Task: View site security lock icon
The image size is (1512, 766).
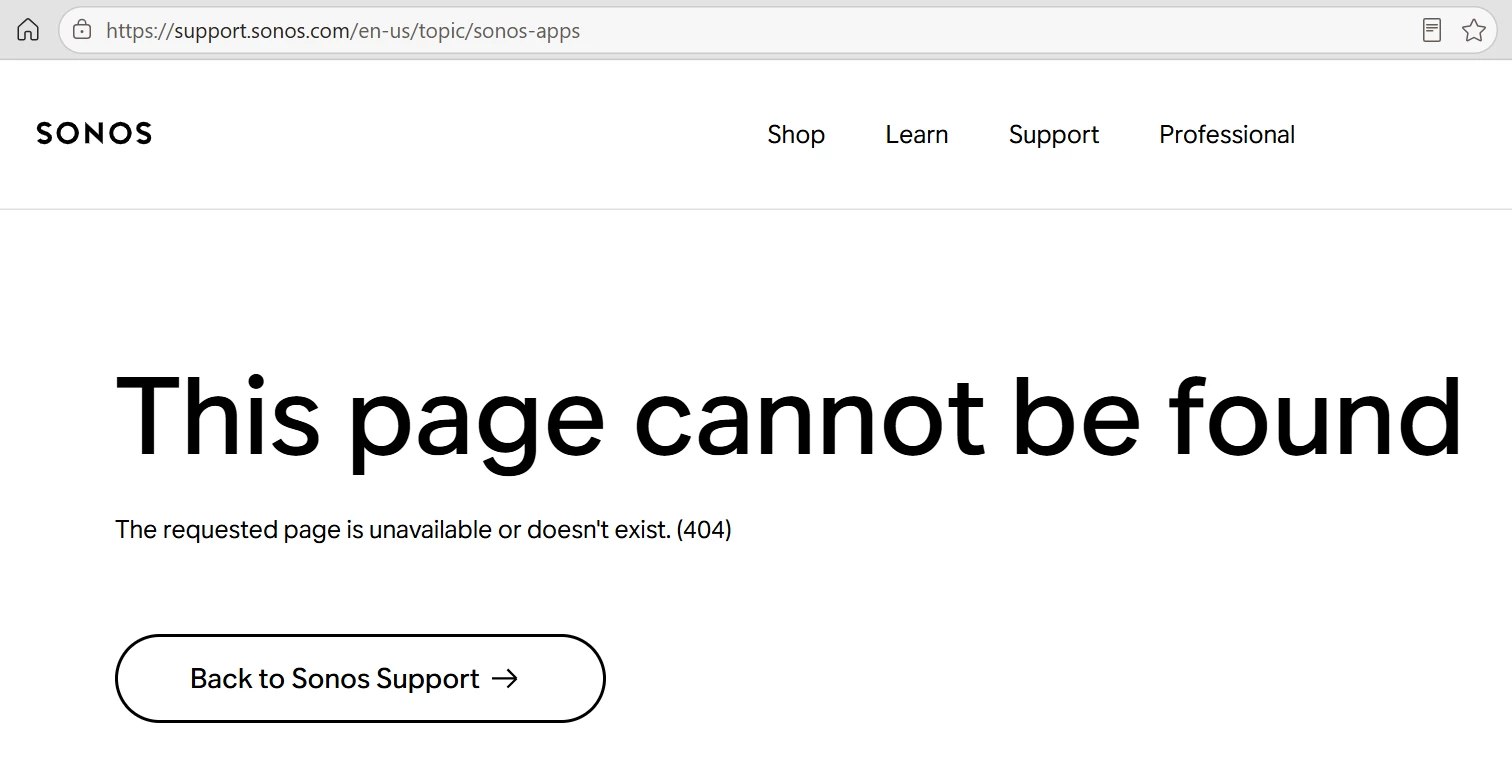Action: point(82,30)
